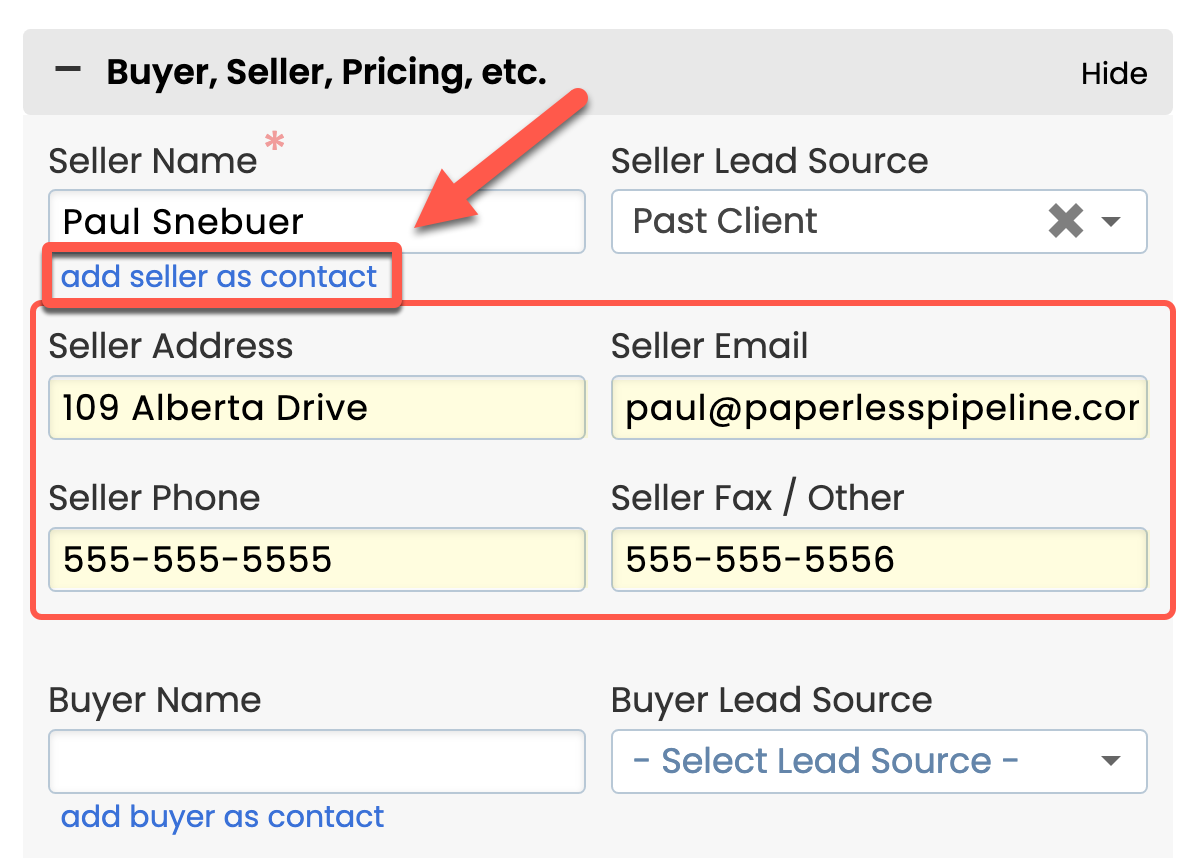Click the Hide link in the section header

tap(1114, 74)
